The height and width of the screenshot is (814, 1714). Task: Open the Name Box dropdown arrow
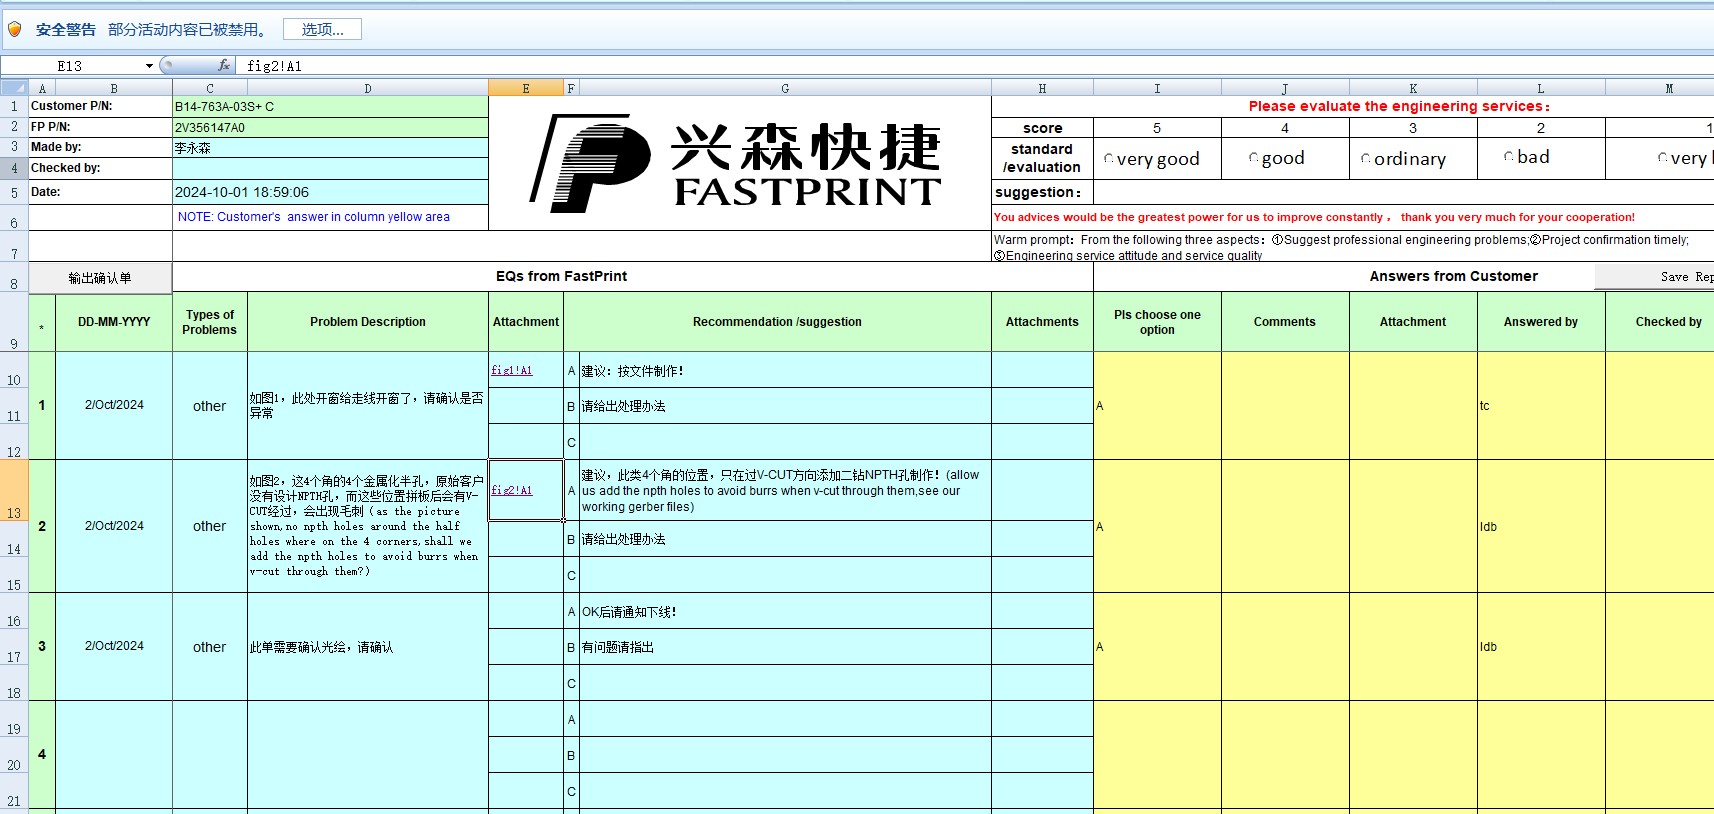[149, 66]
